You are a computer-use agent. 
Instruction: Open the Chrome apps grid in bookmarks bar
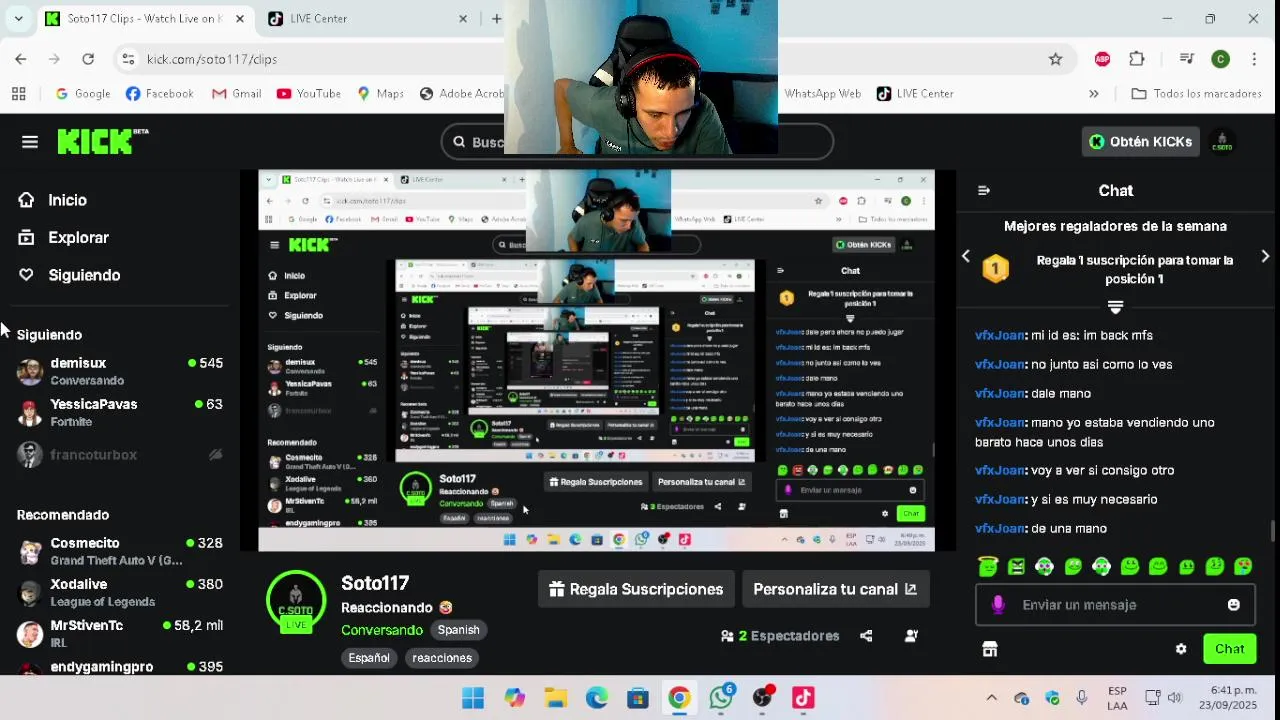18,94
